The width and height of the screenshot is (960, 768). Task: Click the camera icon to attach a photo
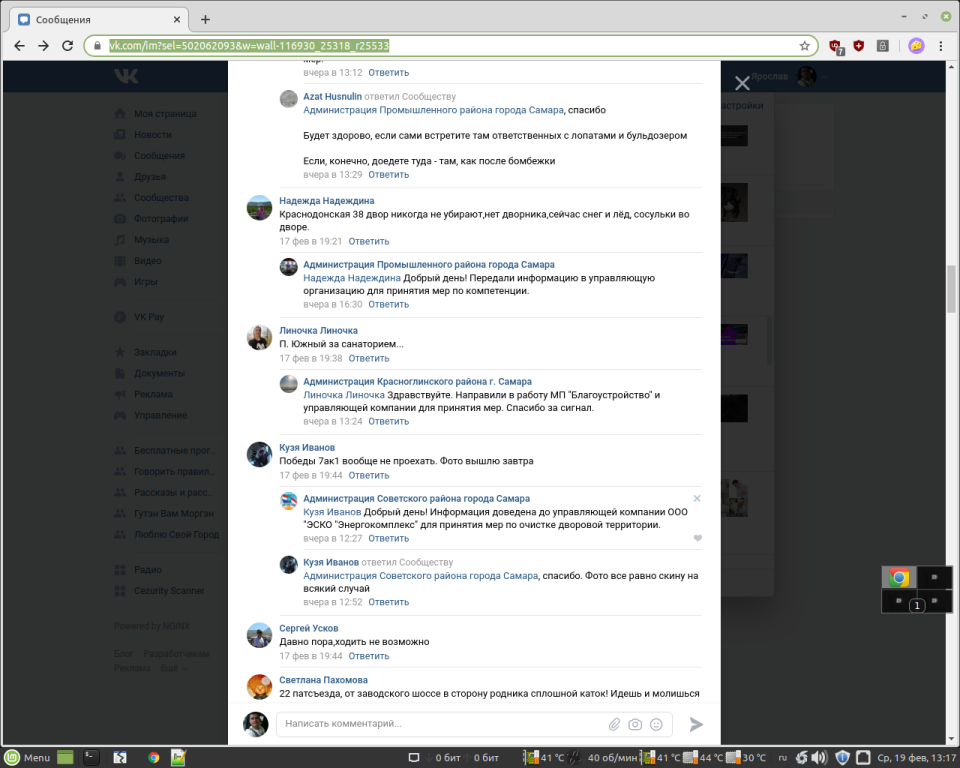[635, 724]
